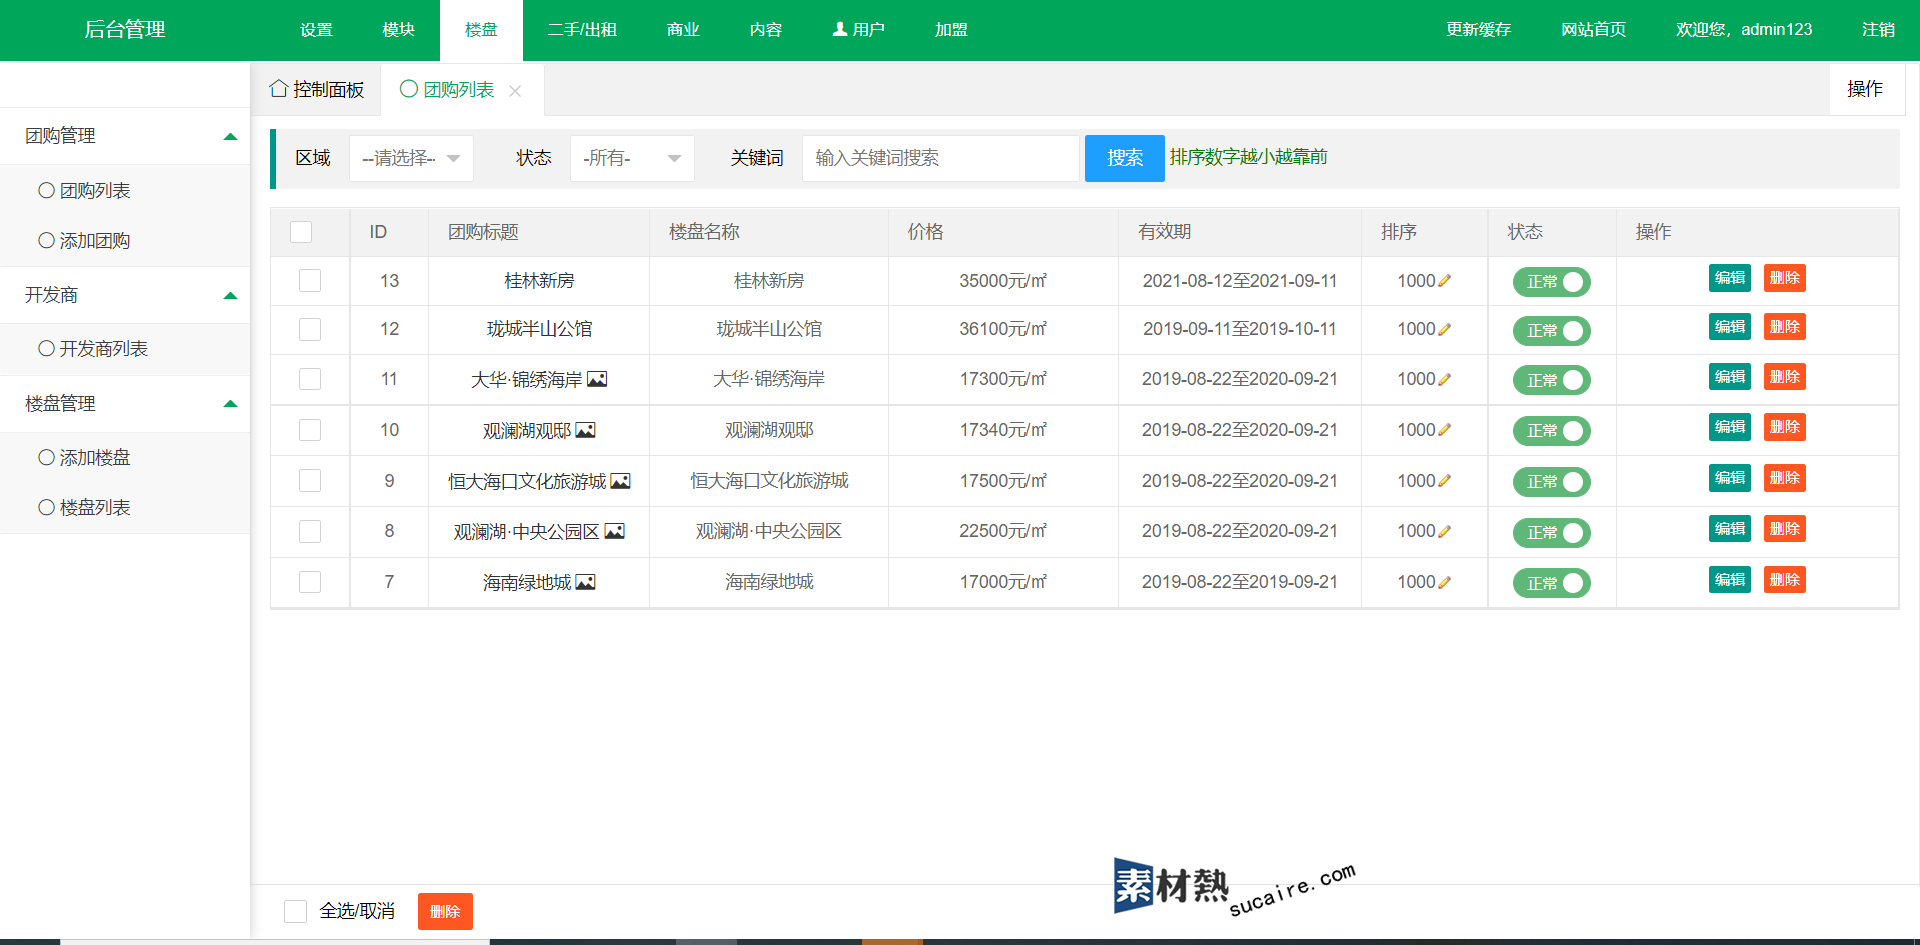Open the 区域 请选择 dropdown

(411, 158)
